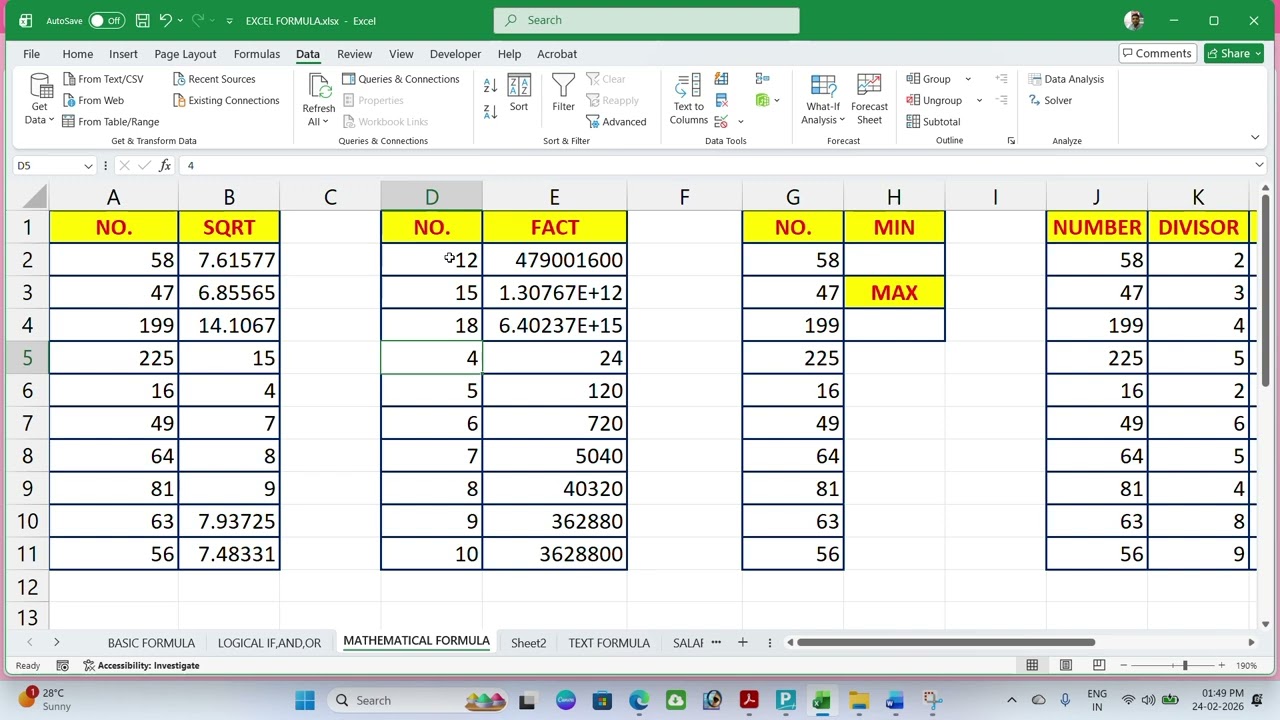This screenshot has height=720, width=1280.
Task: Switch to Page Layout view in status bar
Action: (1066, 665)
